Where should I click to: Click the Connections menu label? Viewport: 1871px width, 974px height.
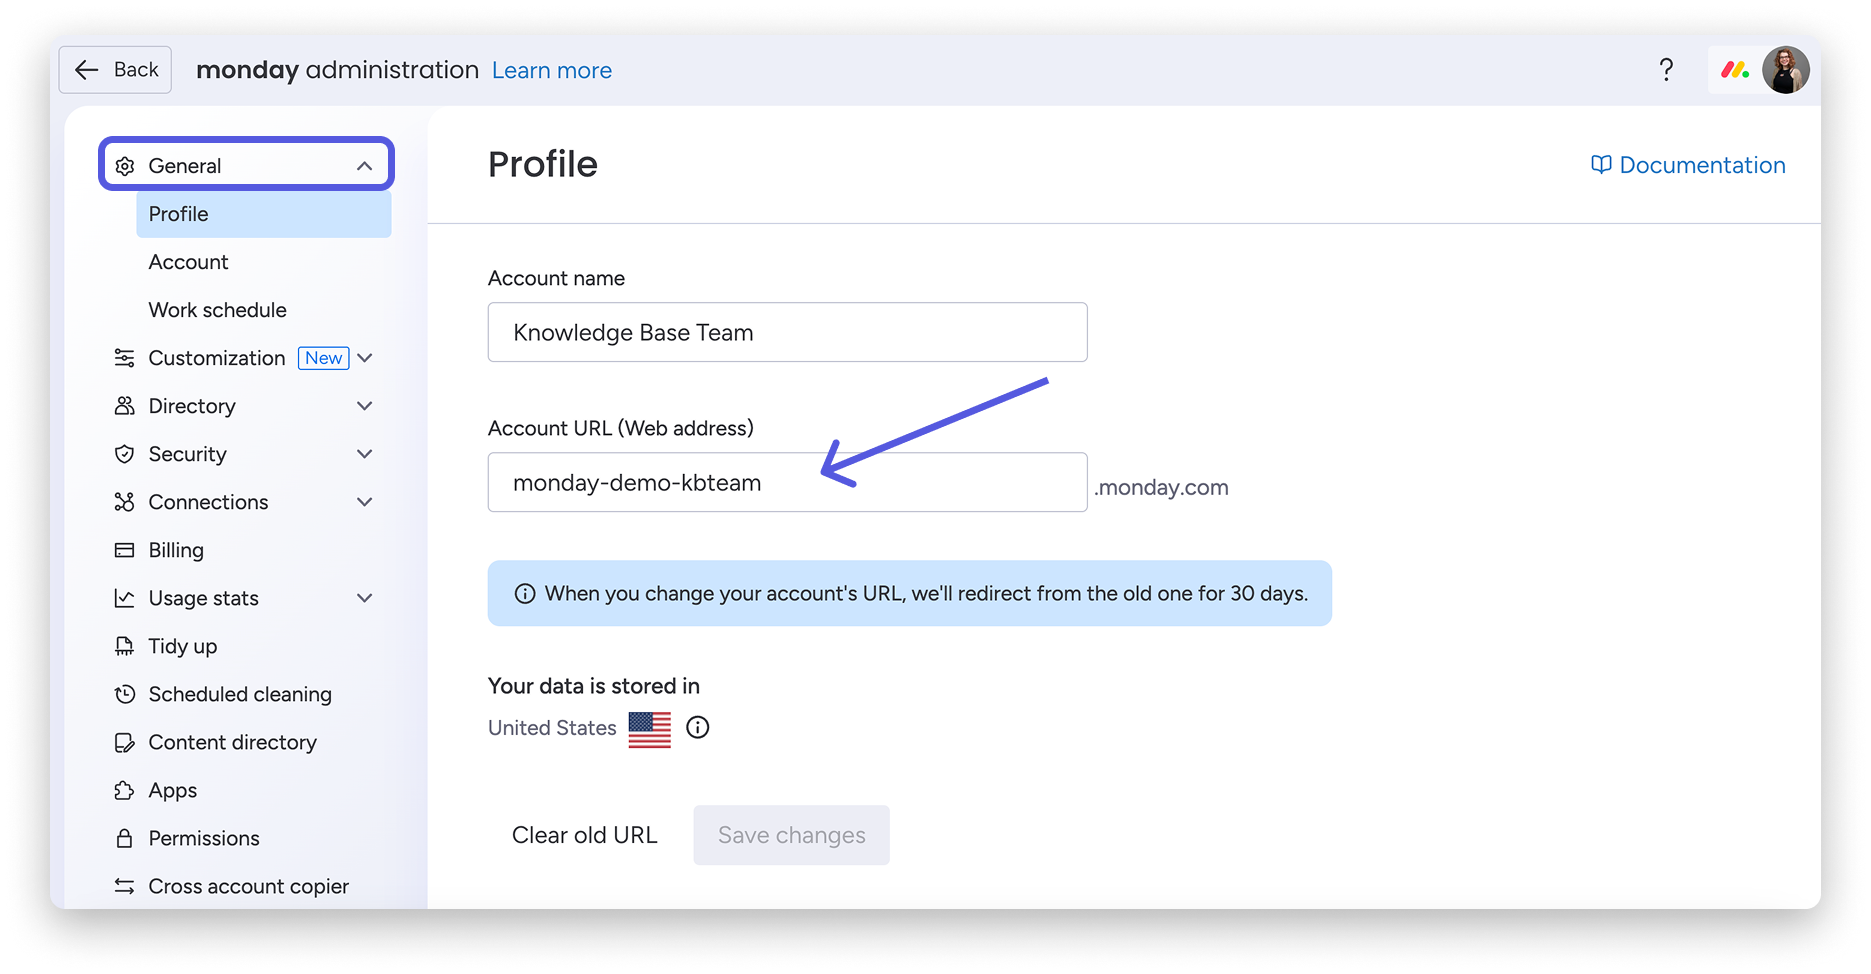click(x=209, y=502)
